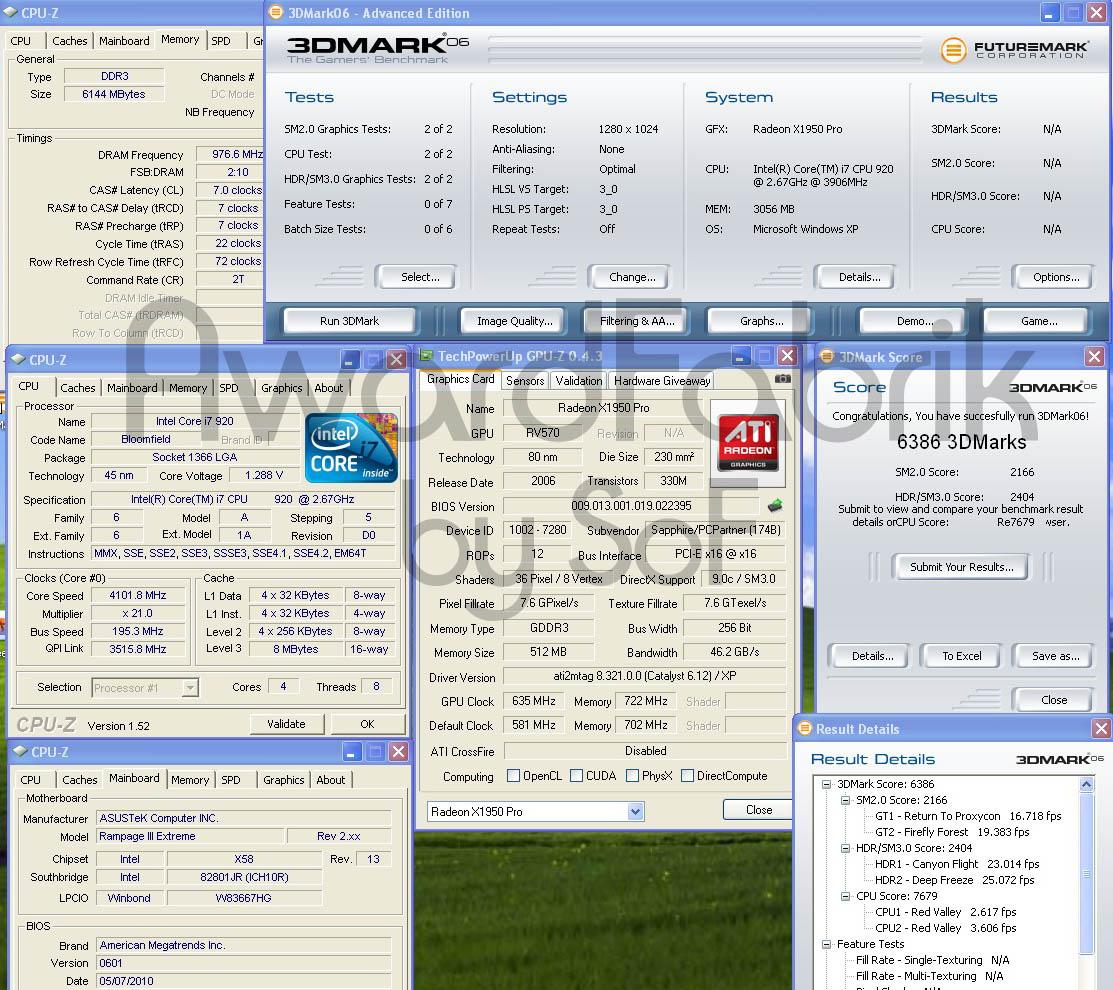Tick the DirectCompute checkbox in GPU-Z
Screen dimensions: 1113x990
687,776
